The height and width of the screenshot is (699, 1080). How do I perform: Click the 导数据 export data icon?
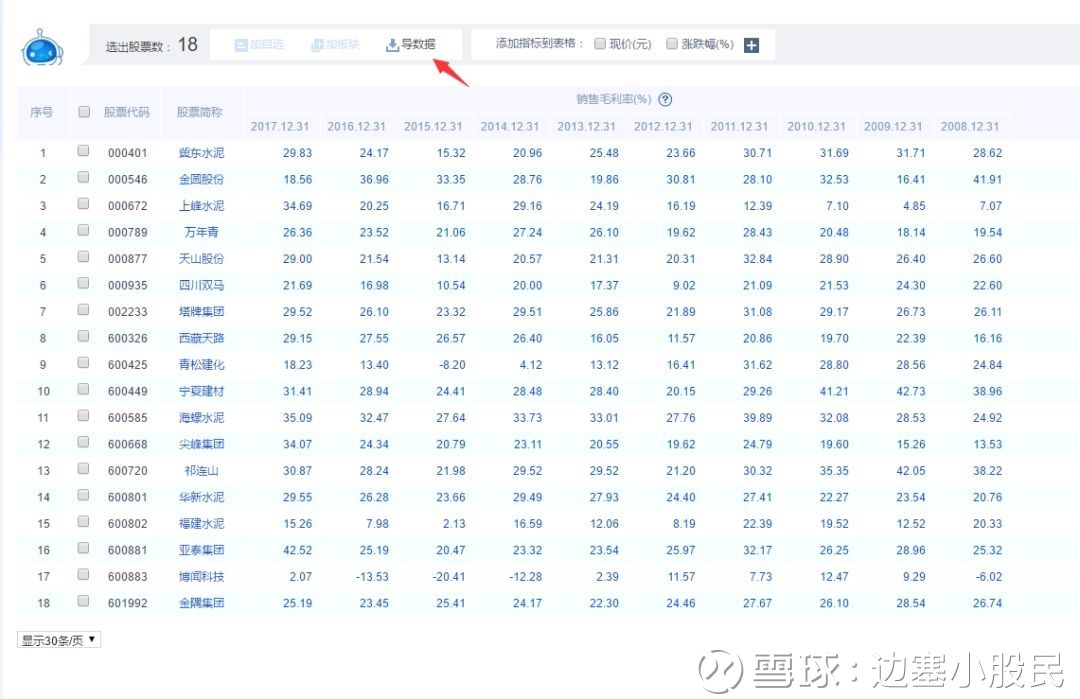point(414,43)
